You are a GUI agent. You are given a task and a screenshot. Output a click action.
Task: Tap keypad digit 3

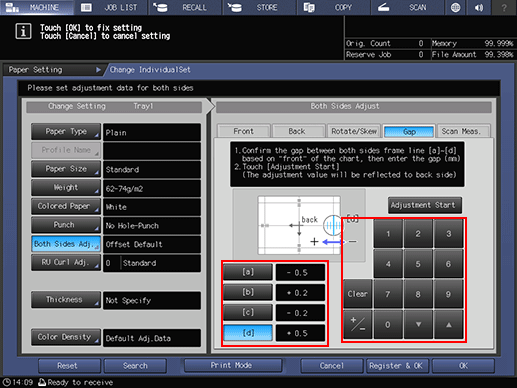pyautogui.click(x=448, y=233)
